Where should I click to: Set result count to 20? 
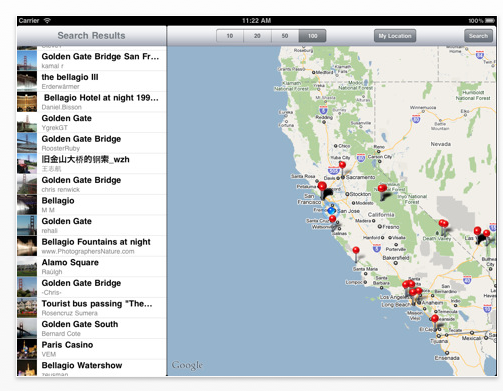point(257,36)
